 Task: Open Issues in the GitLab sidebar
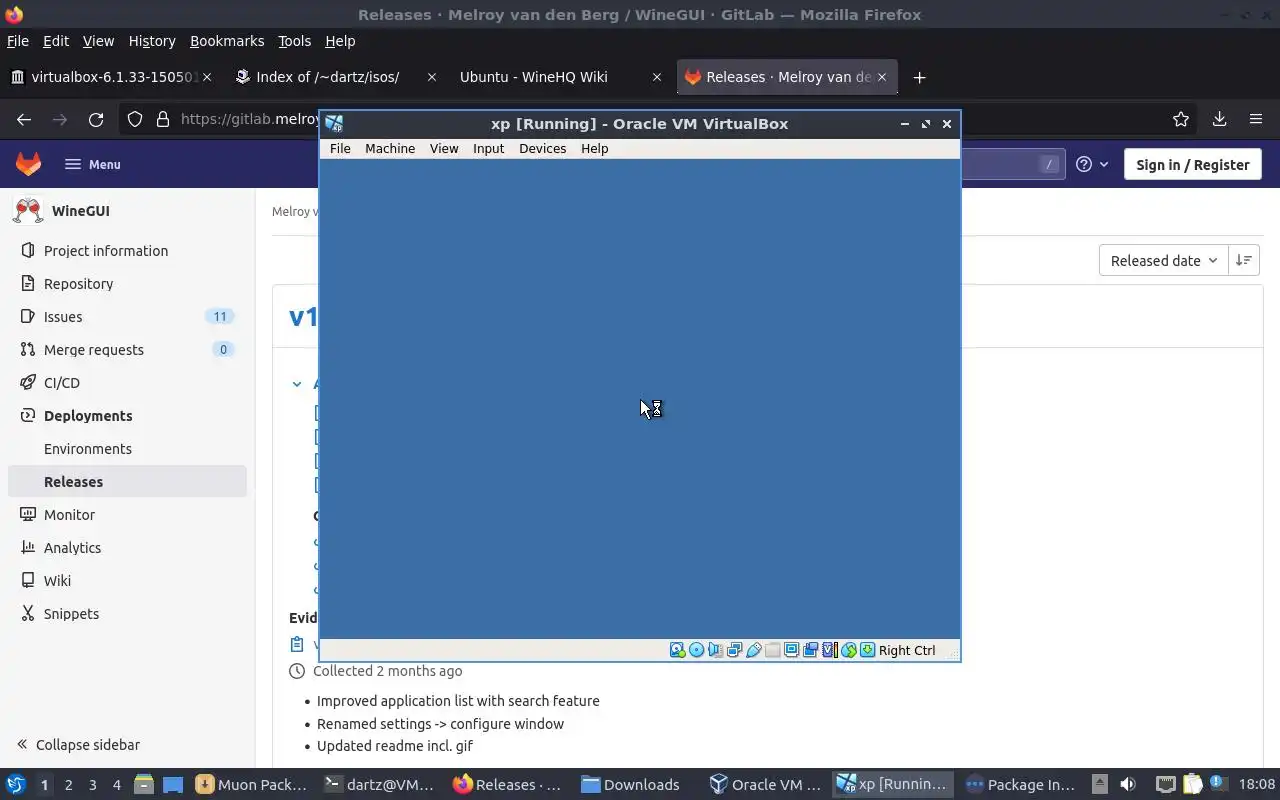127,317
